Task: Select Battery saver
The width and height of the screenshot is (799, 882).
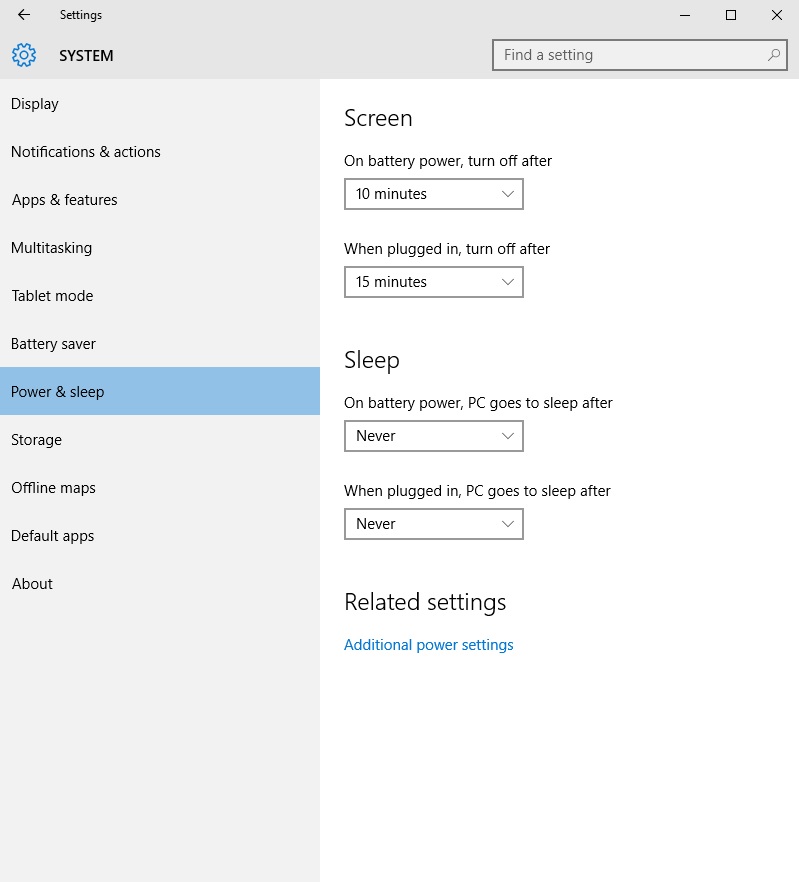Action: coord(160,344)
